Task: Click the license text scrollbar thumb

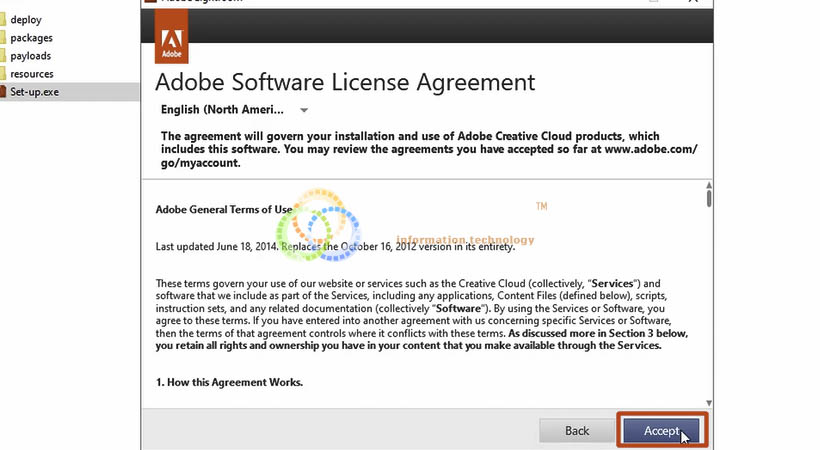Action: click(x=709, y=199)
